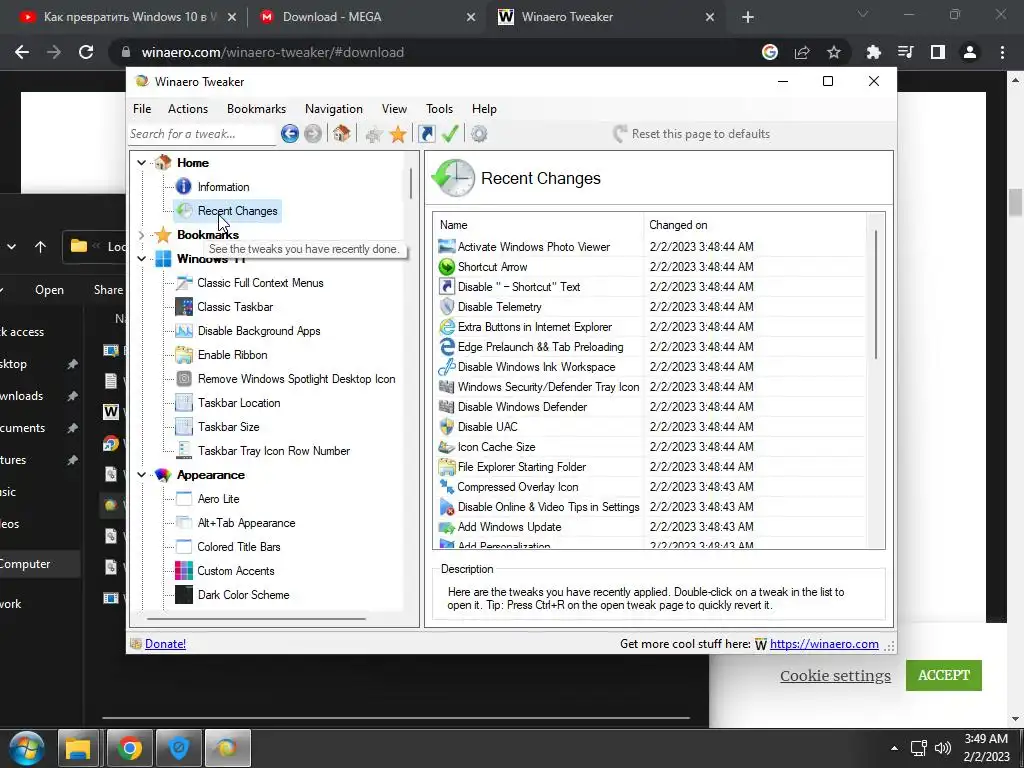Select Taskbar Size in the tree
Screen dimensions: 1024x768
coord(229,427)
